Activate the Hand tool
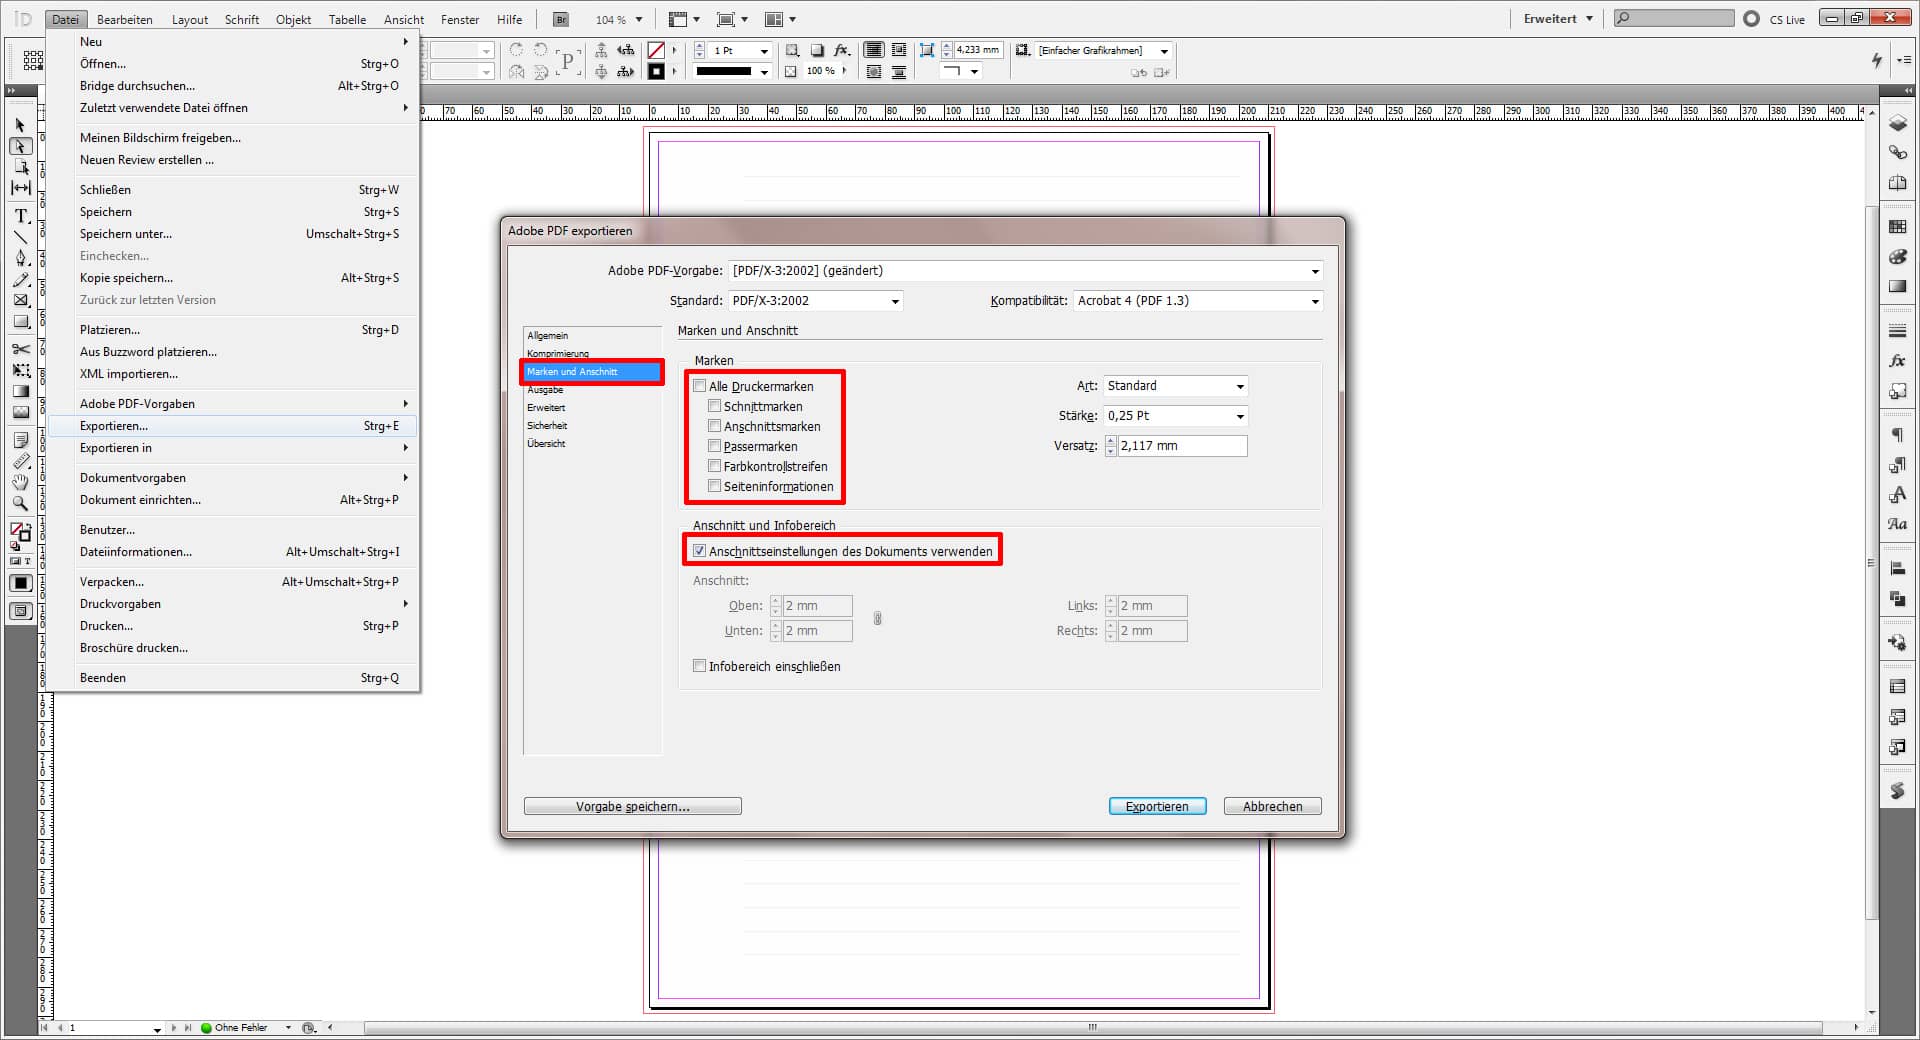The image size is (1920, 1040). coord(19,482)
